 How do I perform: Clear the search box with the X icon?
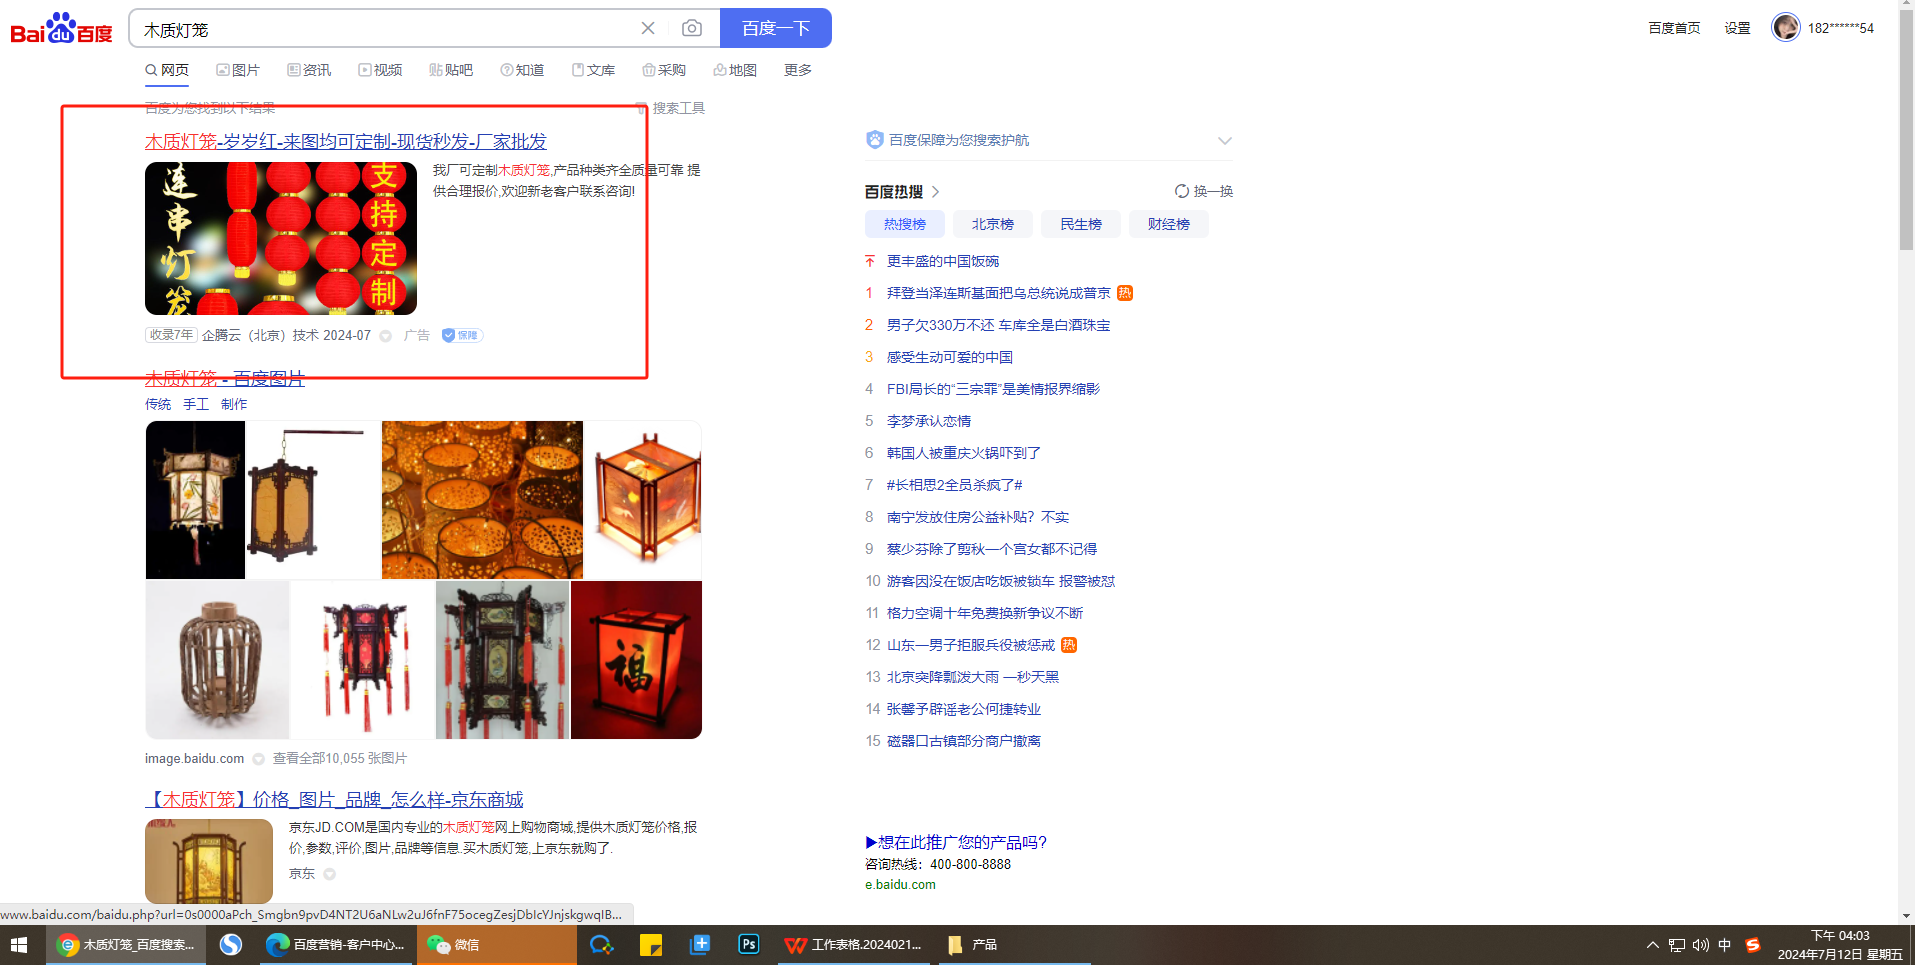(648, 28)
